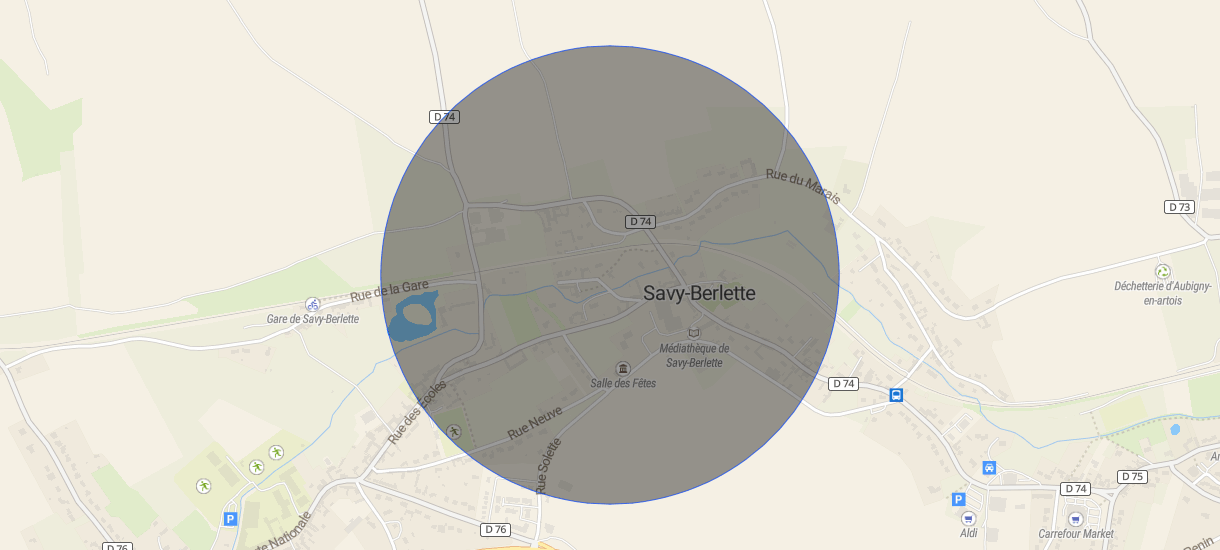Click the Carrefour Market shopping cart icon
Viewport: 1220px width, 550px height.
coord(1075,519)
